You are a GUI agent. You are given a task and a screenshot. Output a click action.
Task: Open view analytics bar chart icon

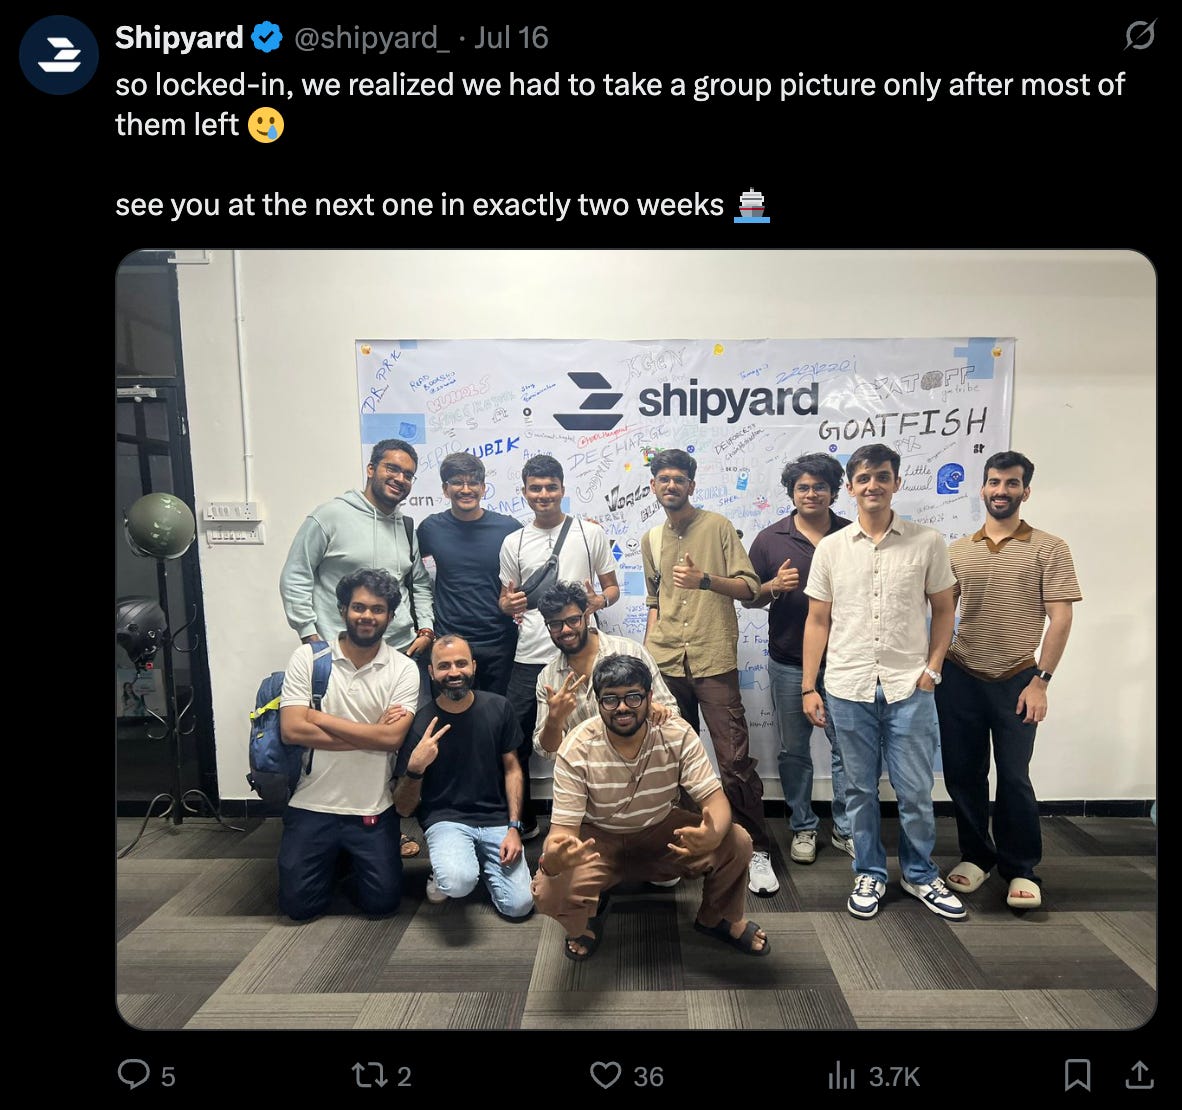pos(841,1075)
